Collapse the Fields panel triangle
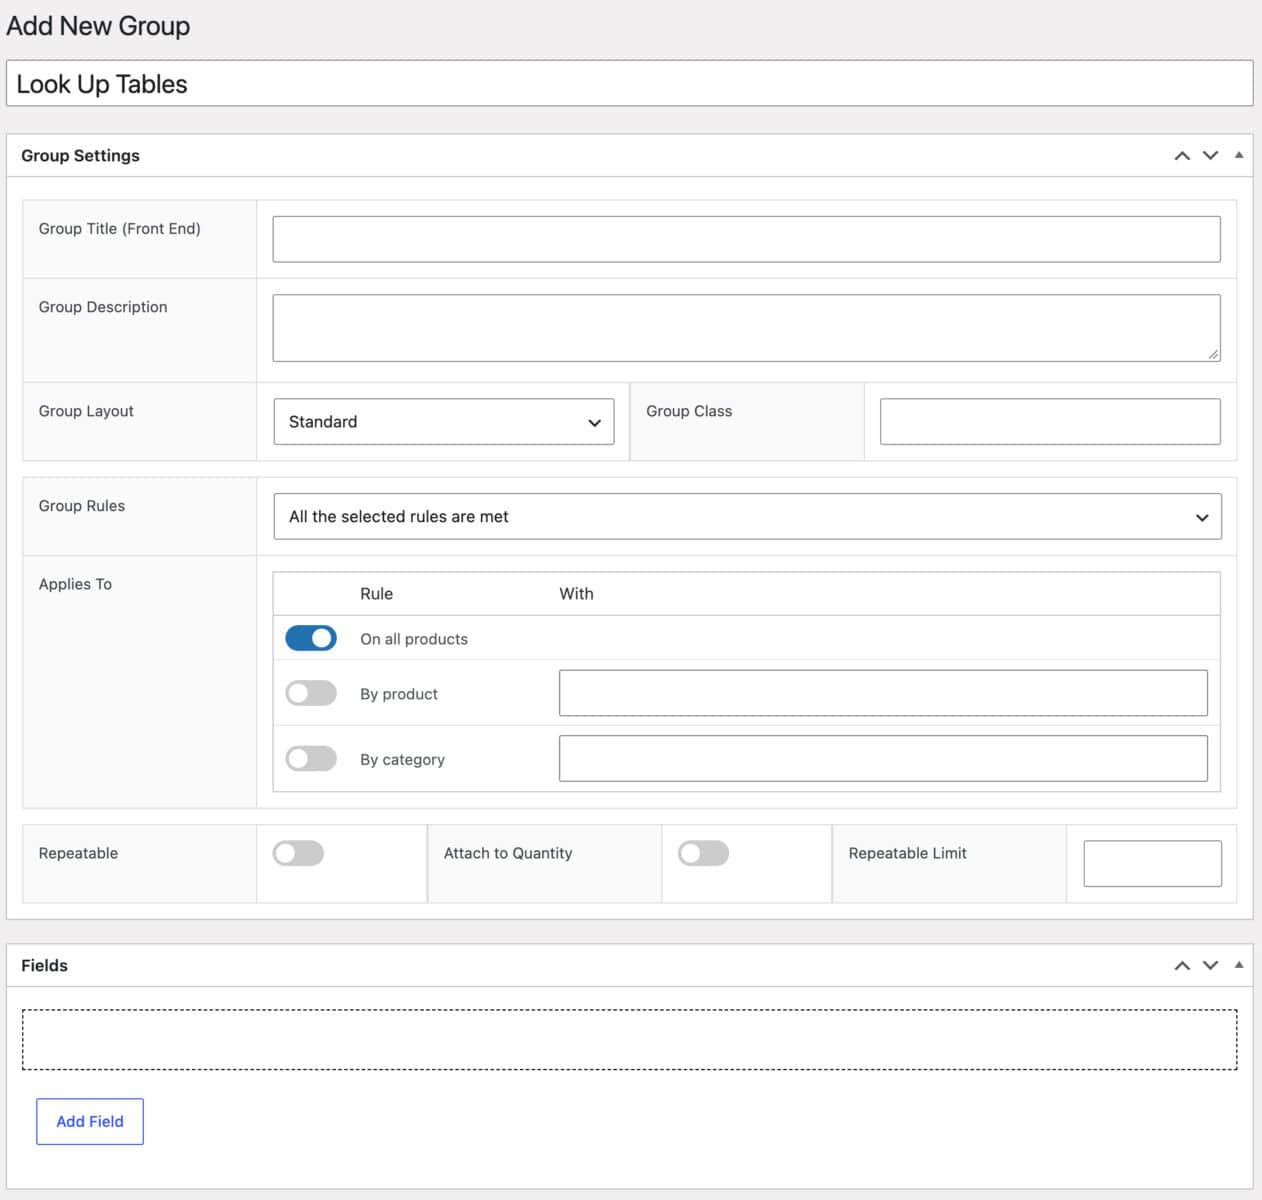 click(1239, 965)
